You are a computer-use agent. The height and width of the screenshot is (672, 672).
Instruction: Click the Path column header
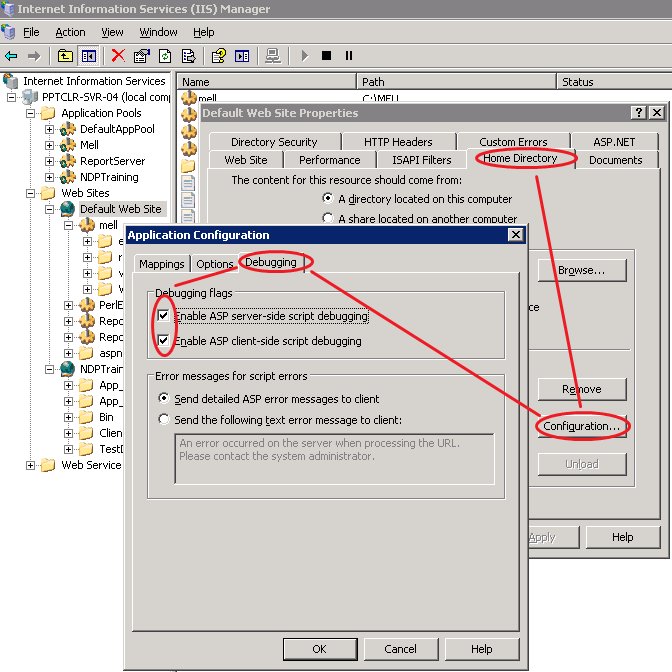(x=456, y=82)
